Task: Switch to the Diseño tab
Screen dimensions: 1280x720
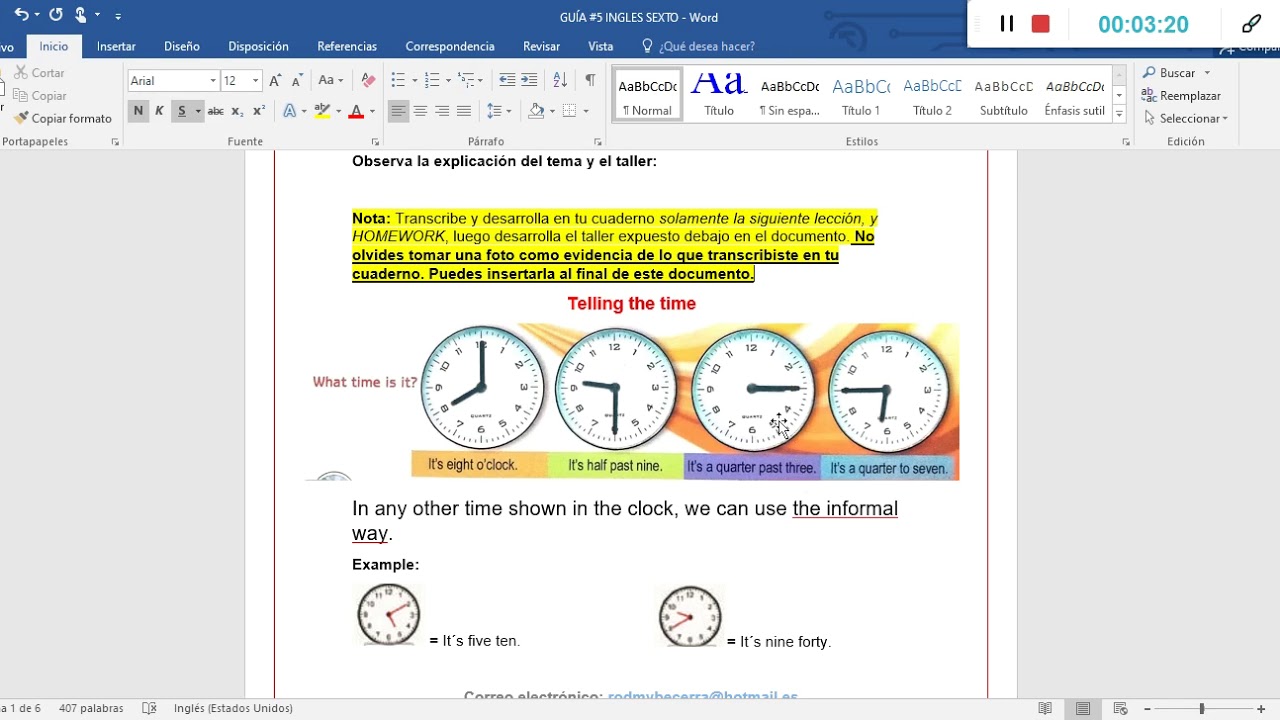Action: pyautogui.click(x=182, y=46)
